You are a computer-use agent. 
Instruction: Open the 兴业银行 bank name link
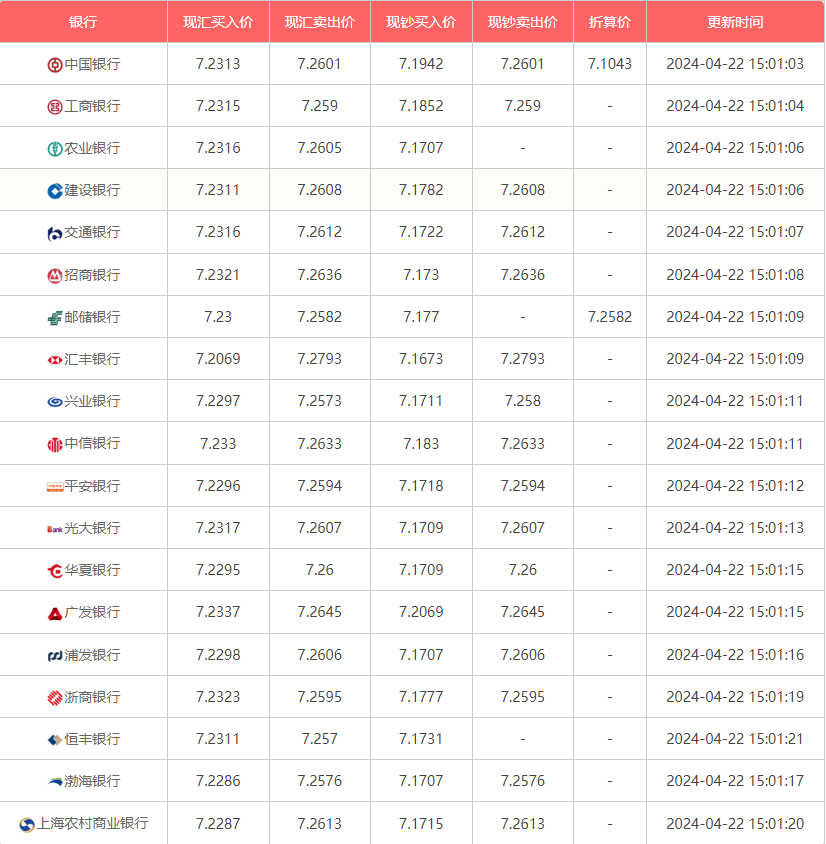[92, 401]
